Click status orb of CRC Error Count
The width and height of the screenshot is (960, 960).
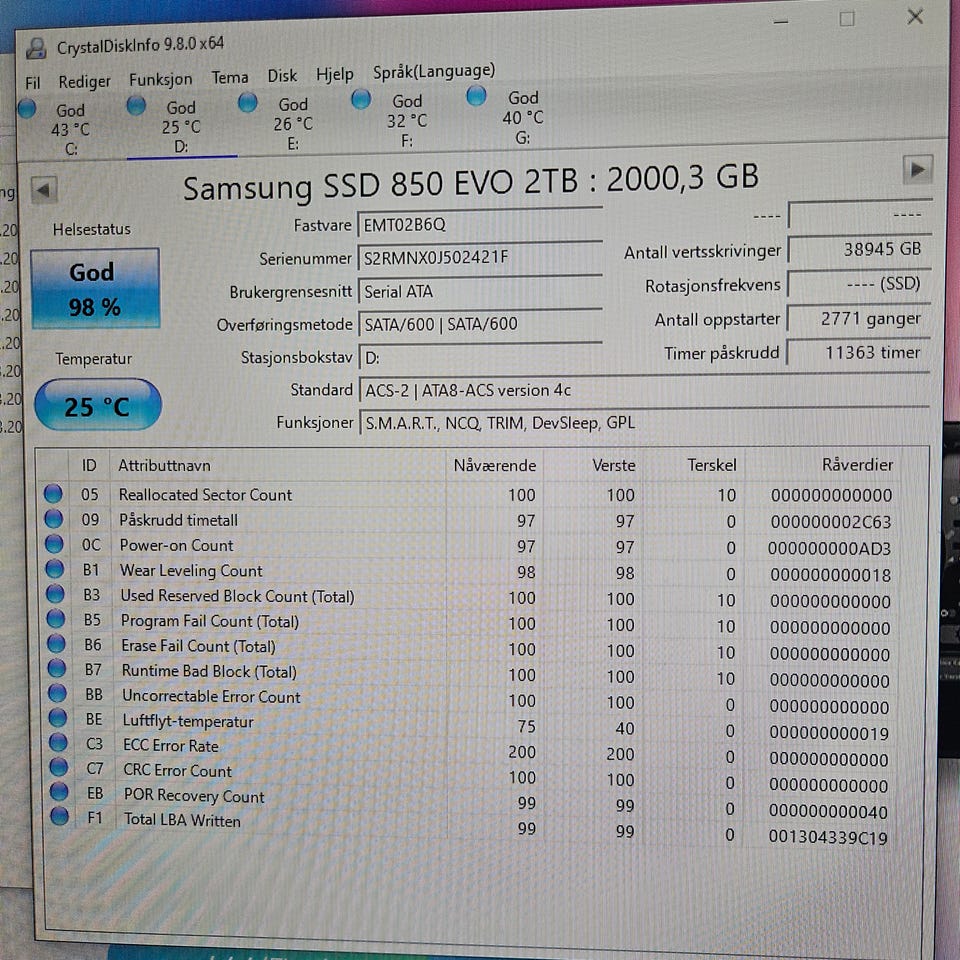[x=59, y=767]
